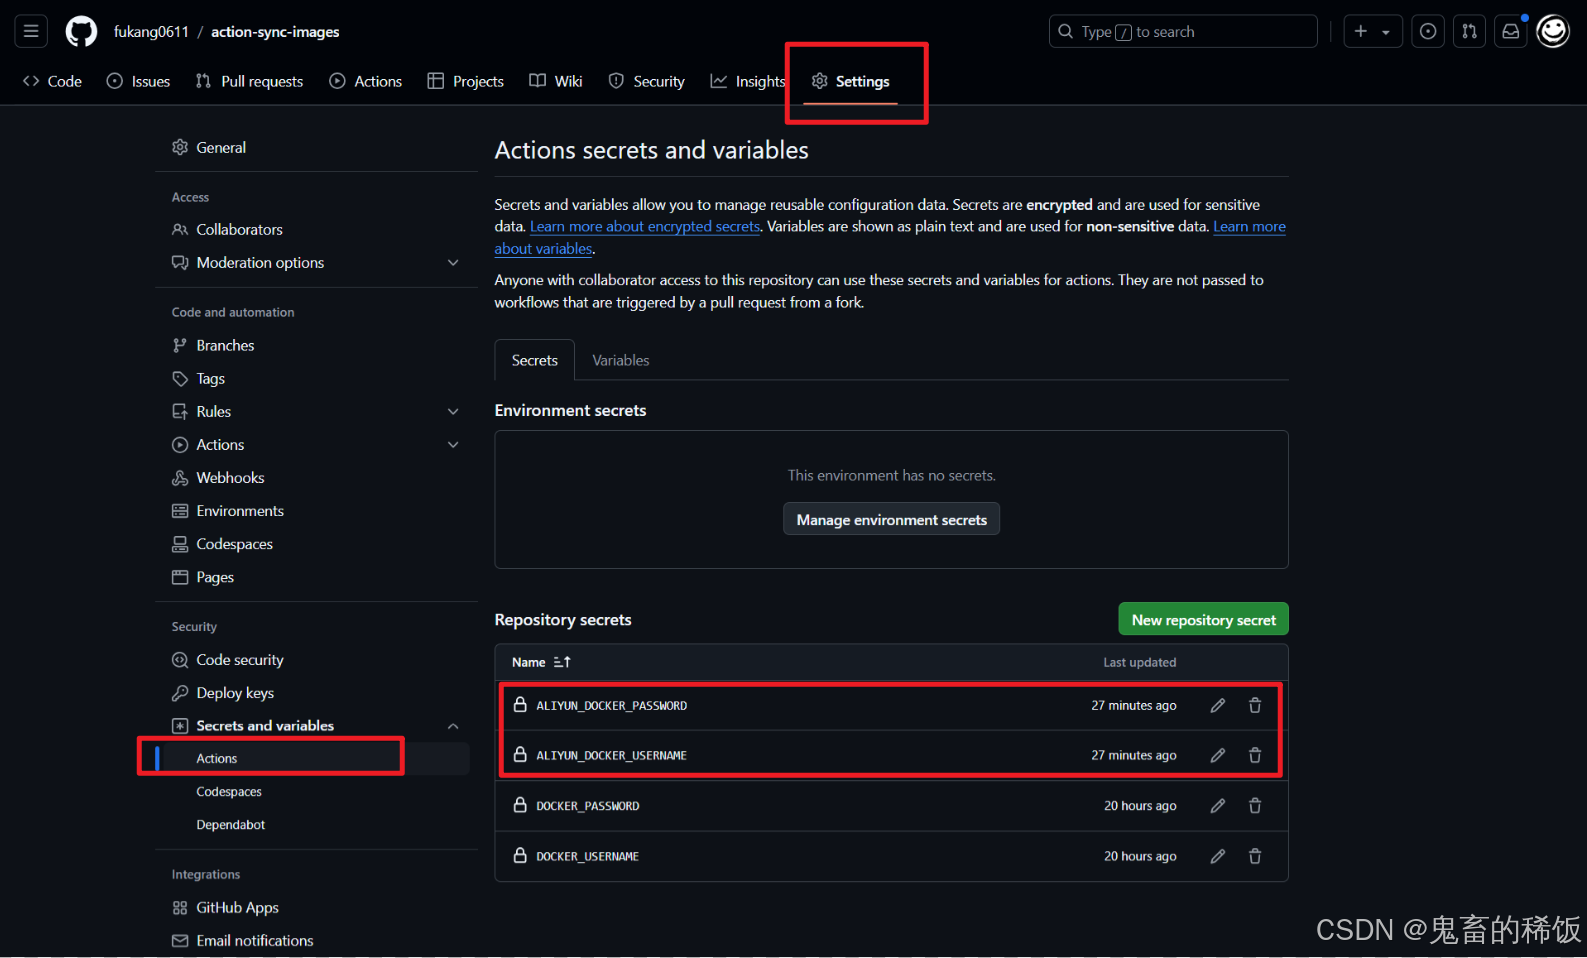This screenshot has width=1587, height=958.
Task: Select Codespaces under Secrets and variables
Action: coord(229,791)
